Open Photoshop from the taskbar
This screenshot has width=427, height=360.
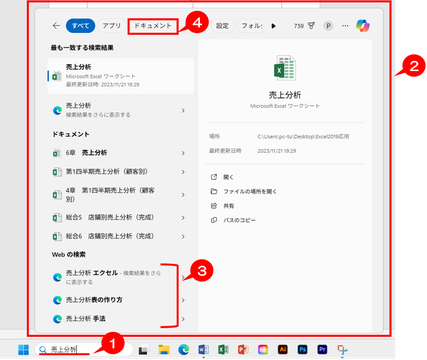[302, 349]
